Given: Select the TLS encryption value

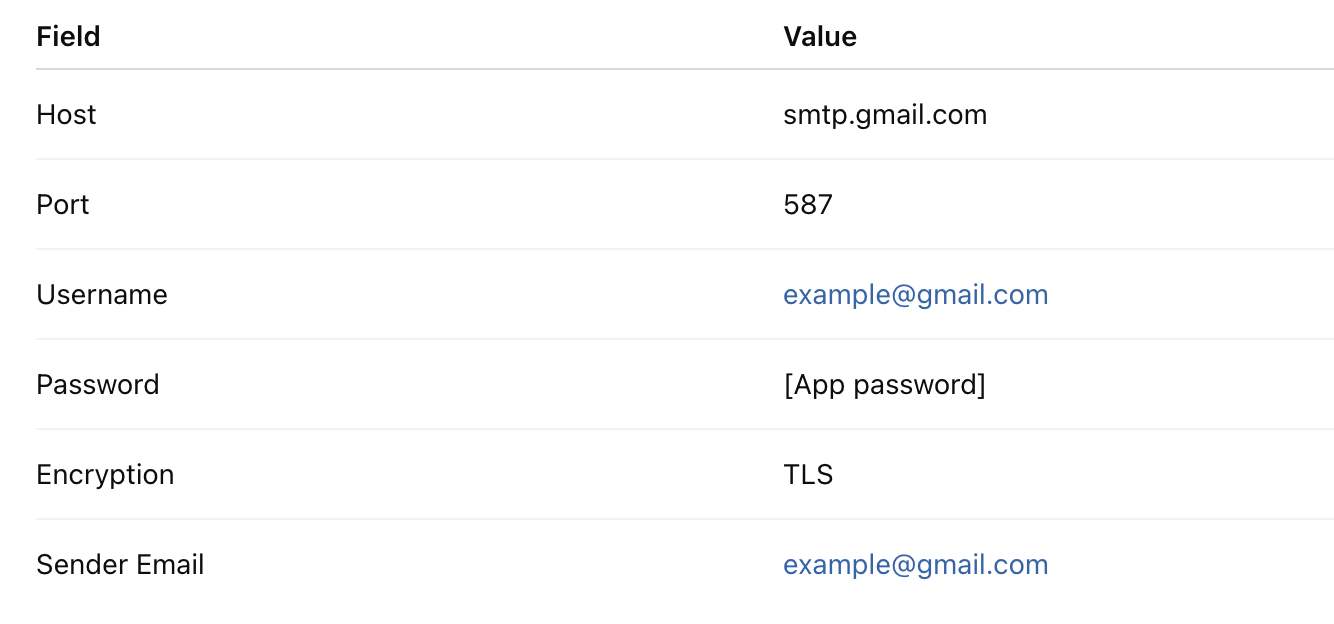Looking at the screenshot, I should coord(808,475).
